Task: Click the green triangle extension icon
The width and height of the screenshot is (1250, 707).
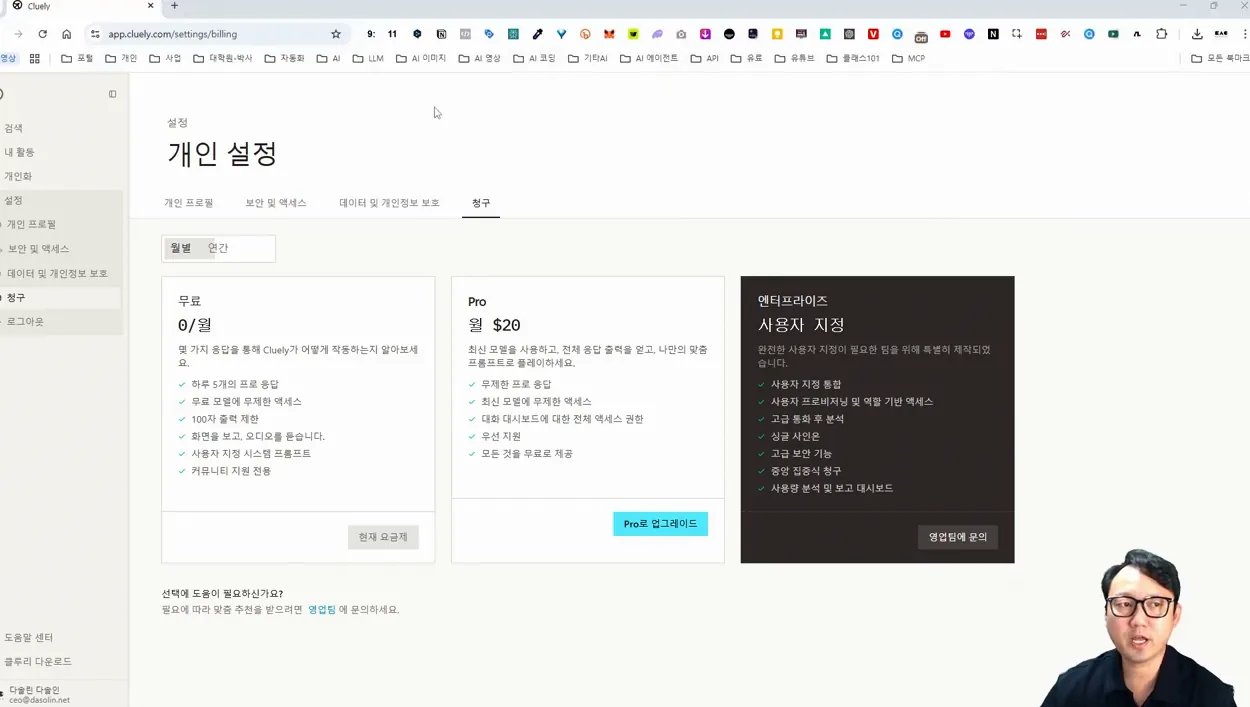Action: [x=825, y=34]
